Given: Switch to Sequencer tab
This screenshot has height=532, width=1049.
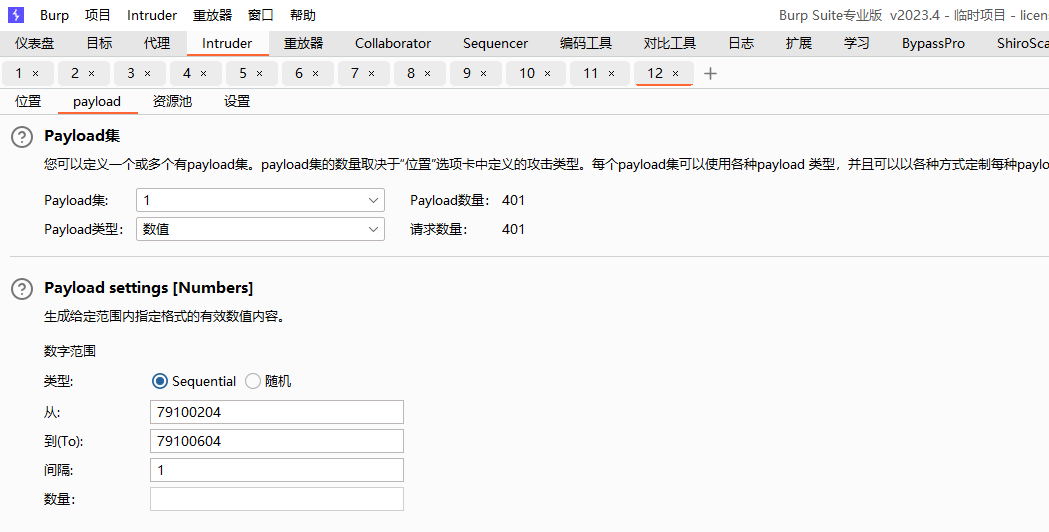Looking at the screenshot, I should coord(495,43).
